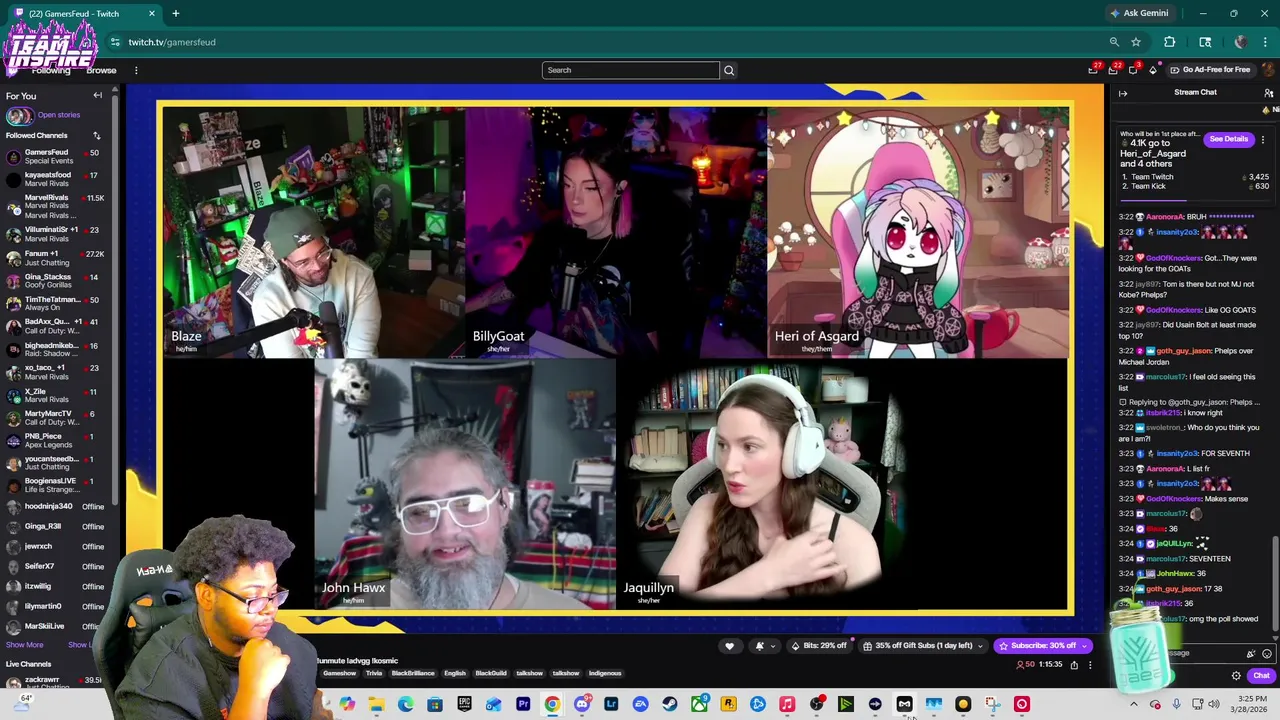The image size is (1280, 720).
Task: Open the Xbox app in taskbar
Action: click(699, 705)
